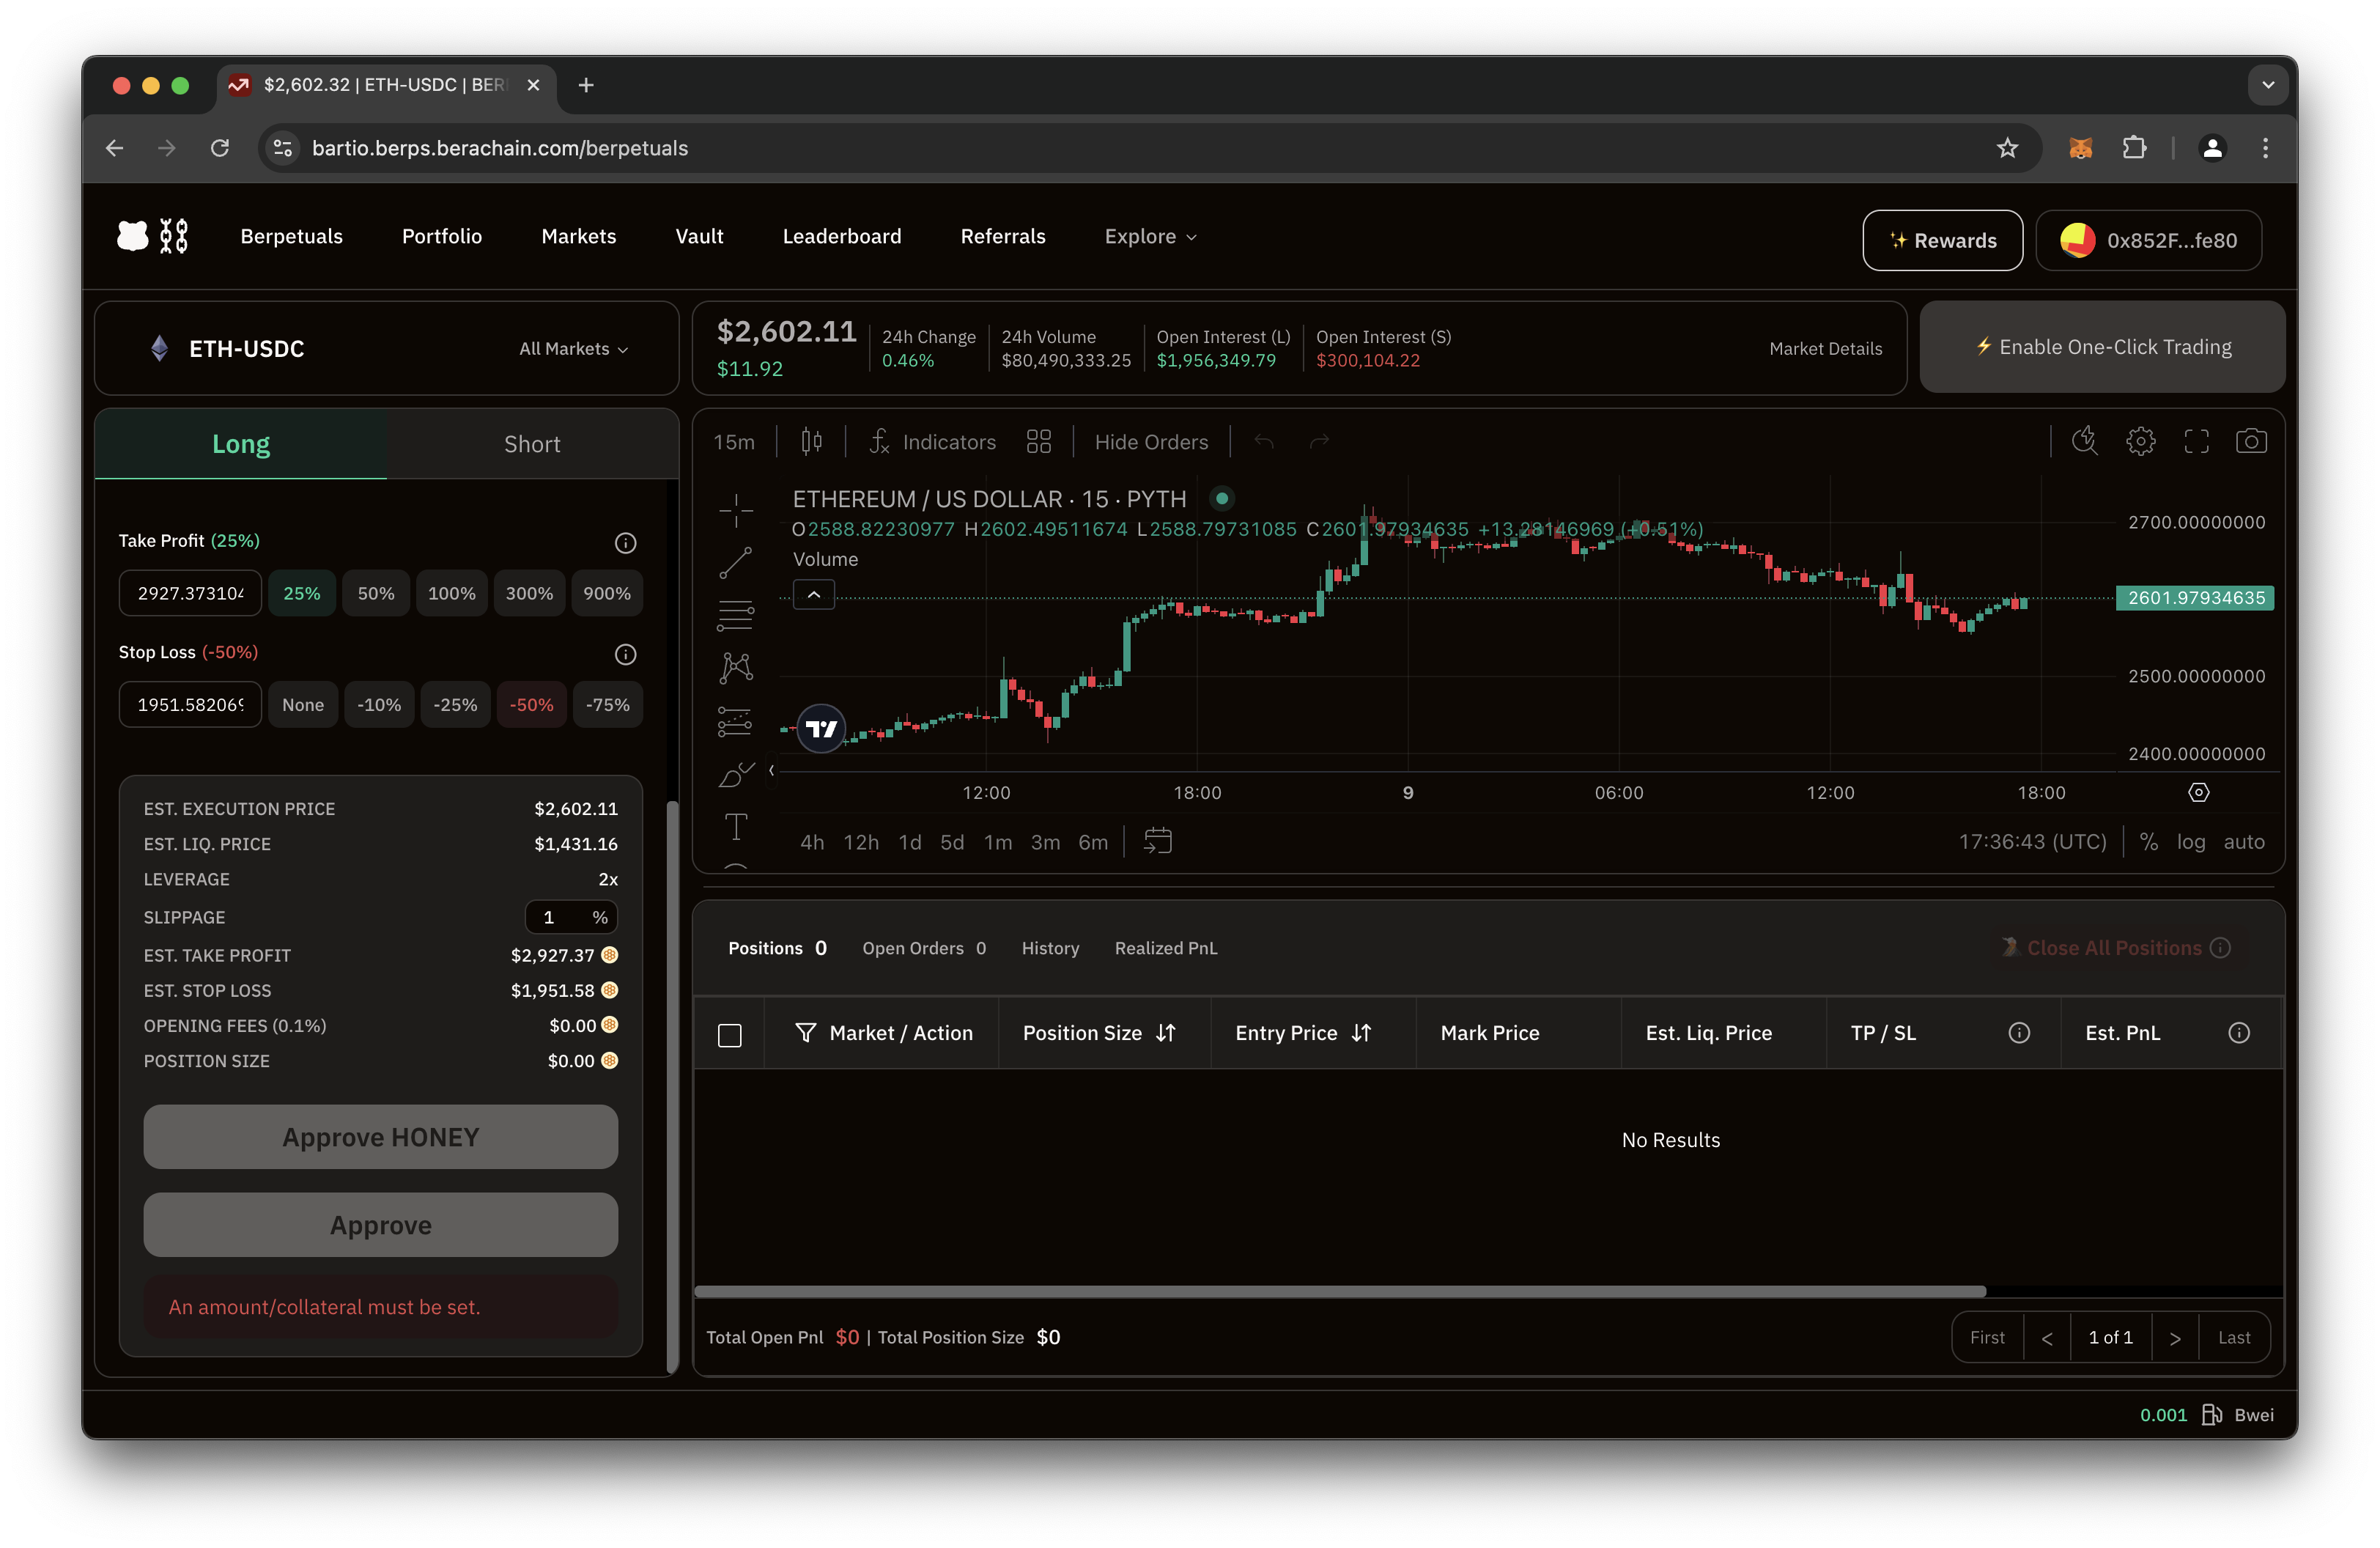The height and width of the screenshot is (1548, 2380).
Task: Click Hide Orders in the chart toolbar
Action: click(1151, 442)
